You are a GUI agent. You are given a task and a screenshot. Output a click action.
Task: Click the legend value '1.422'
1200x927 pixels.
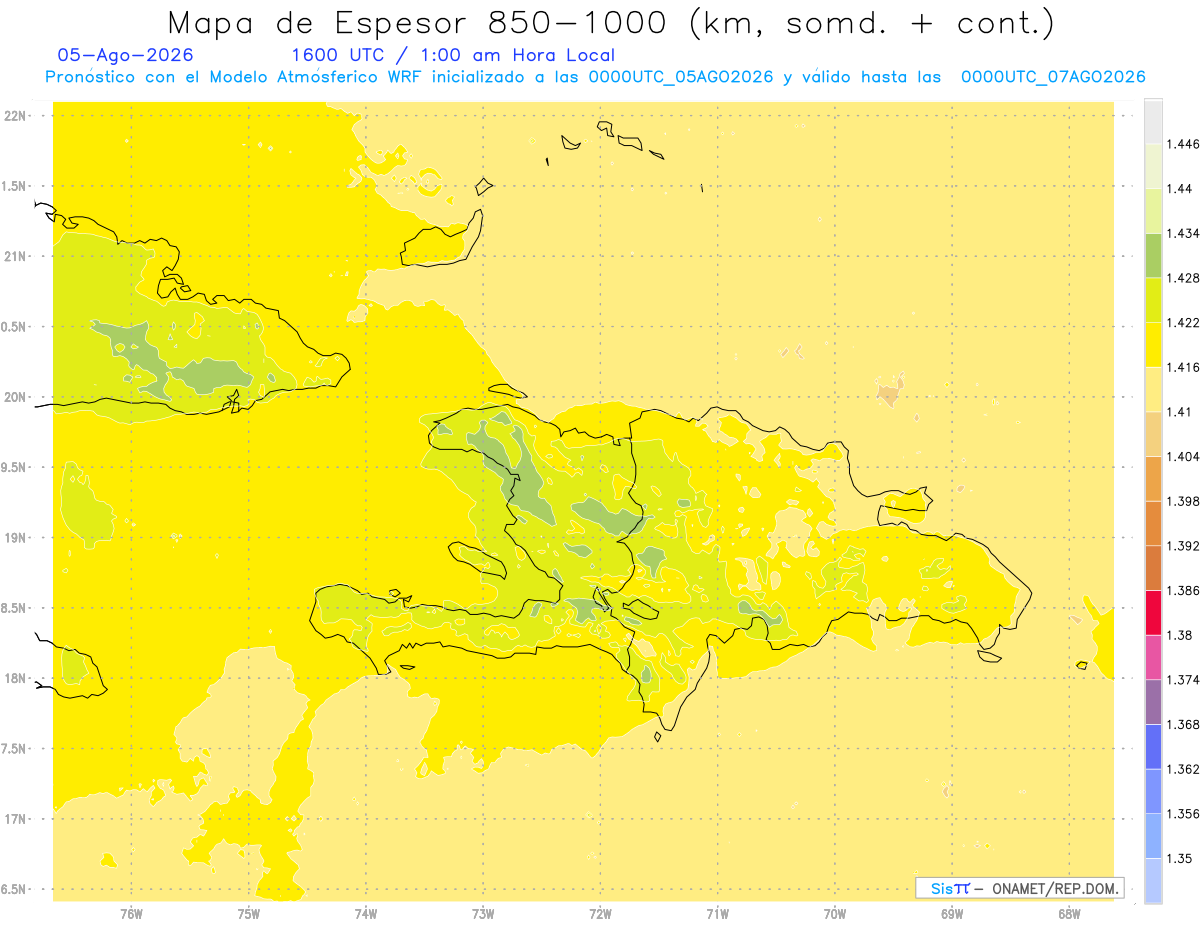point(1183,322)
